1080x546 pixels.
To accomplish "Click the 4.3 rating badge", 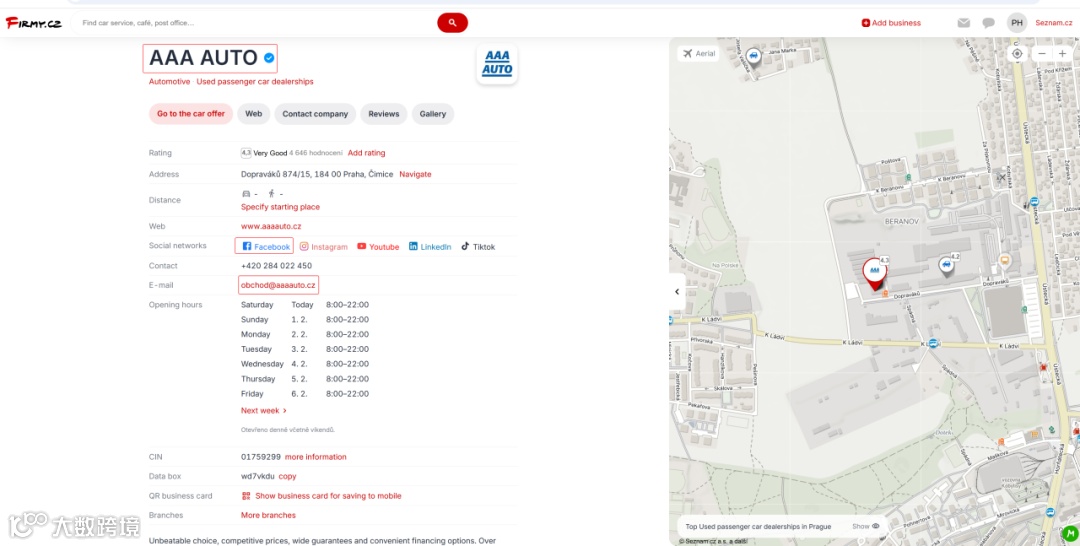I will (246, 153).
